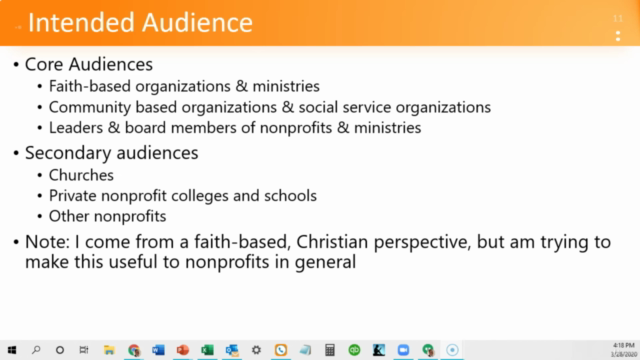Switch to PowerPoint on taskbar
This screenshot has height=360, width=640.
coord(182,350)
